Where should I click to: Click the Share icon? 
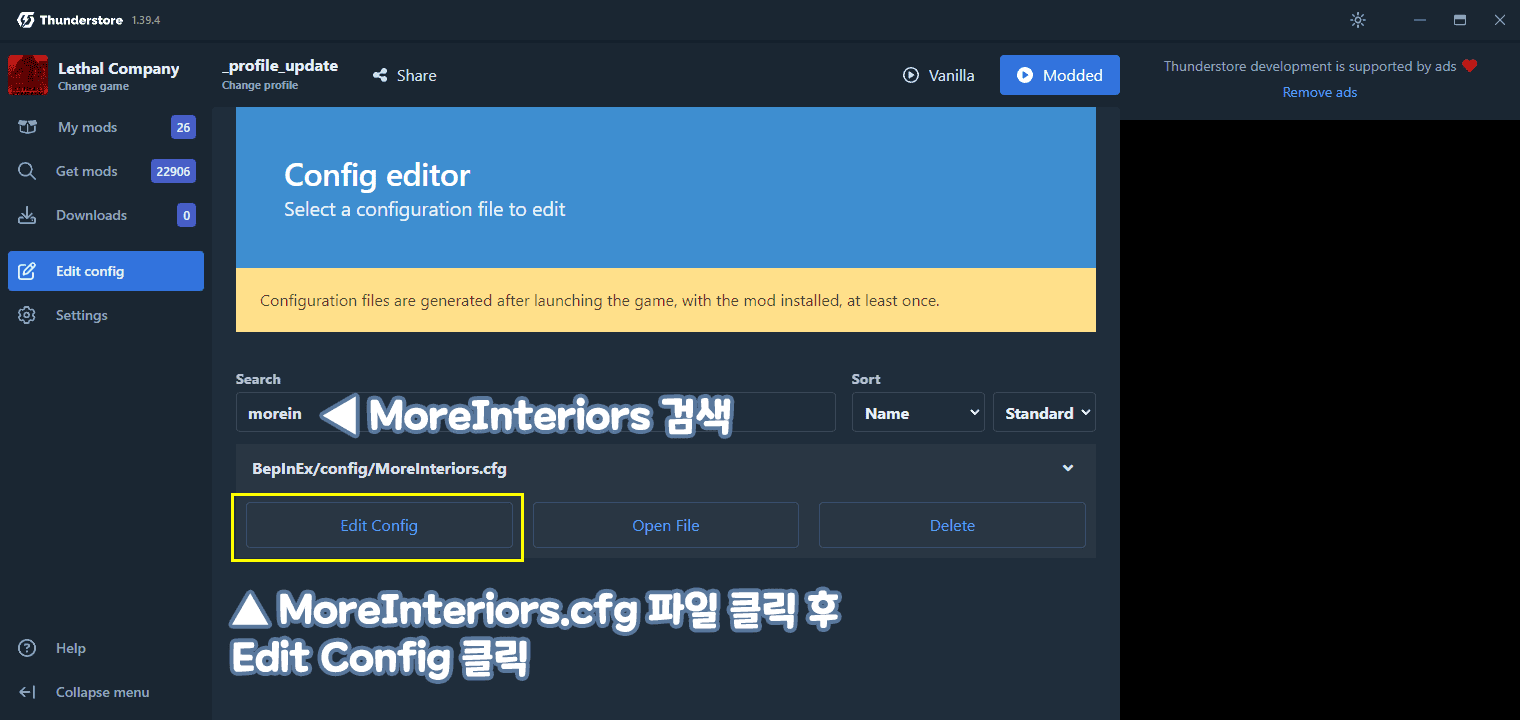pos(380,75)
